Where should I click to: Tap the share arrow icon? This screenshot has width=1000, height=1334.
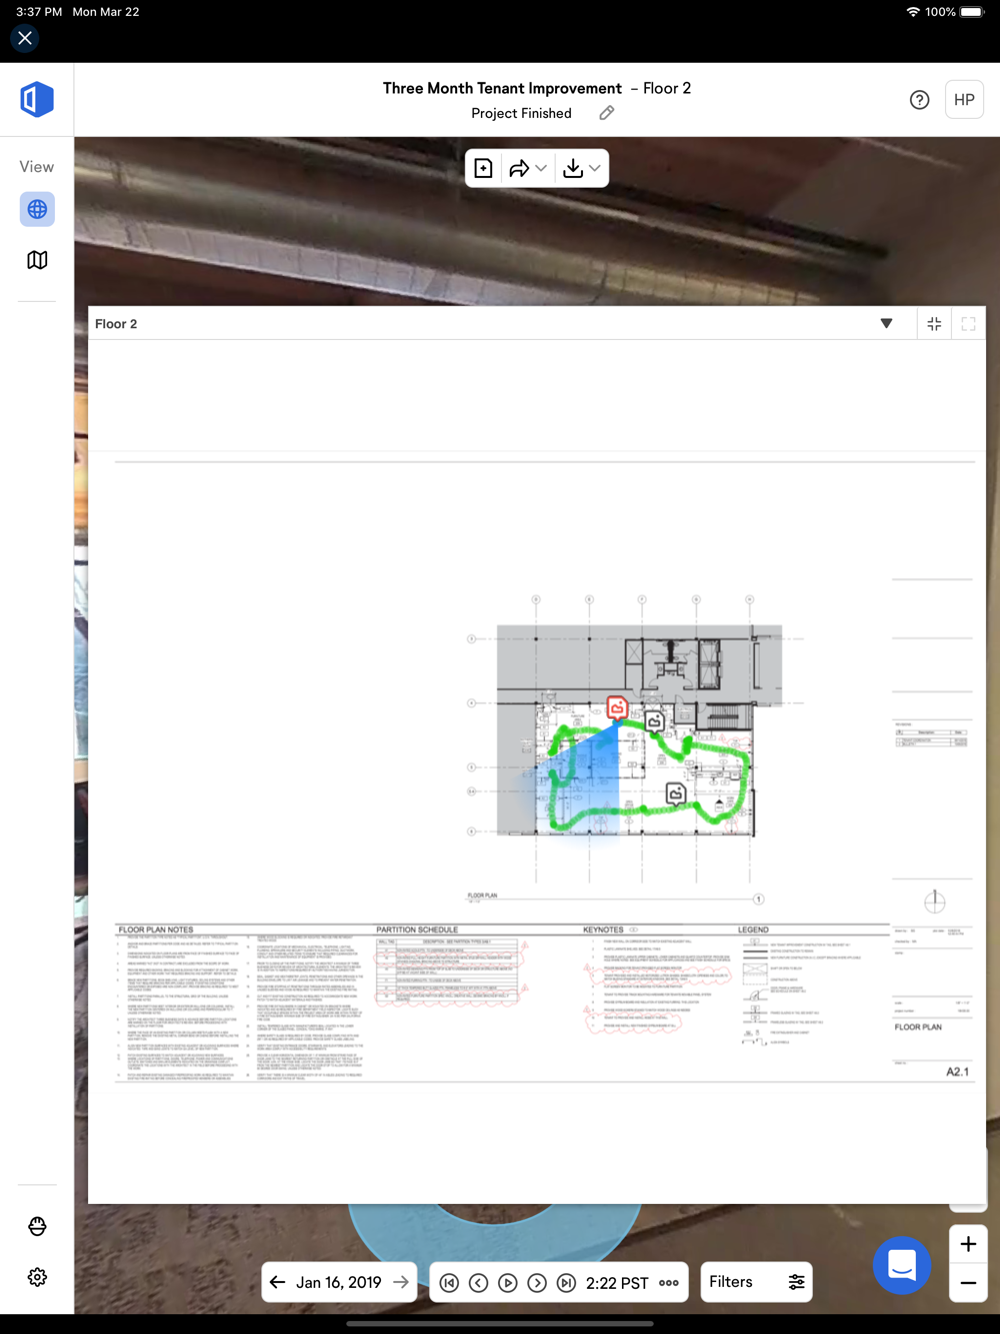click(519, 168)
